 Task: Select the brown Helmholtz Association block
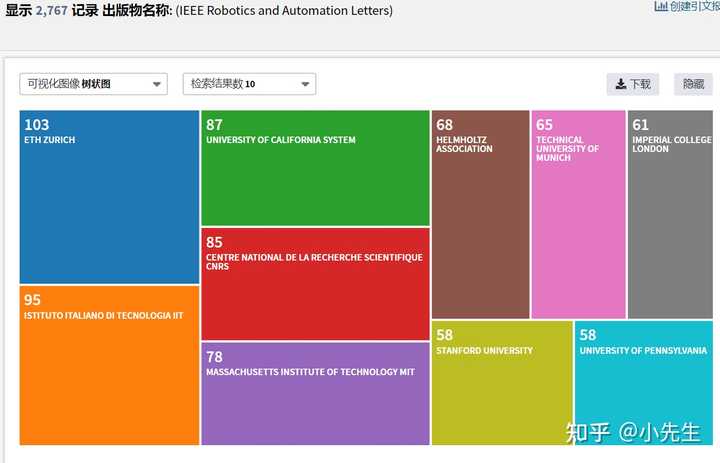click(480, 215)
